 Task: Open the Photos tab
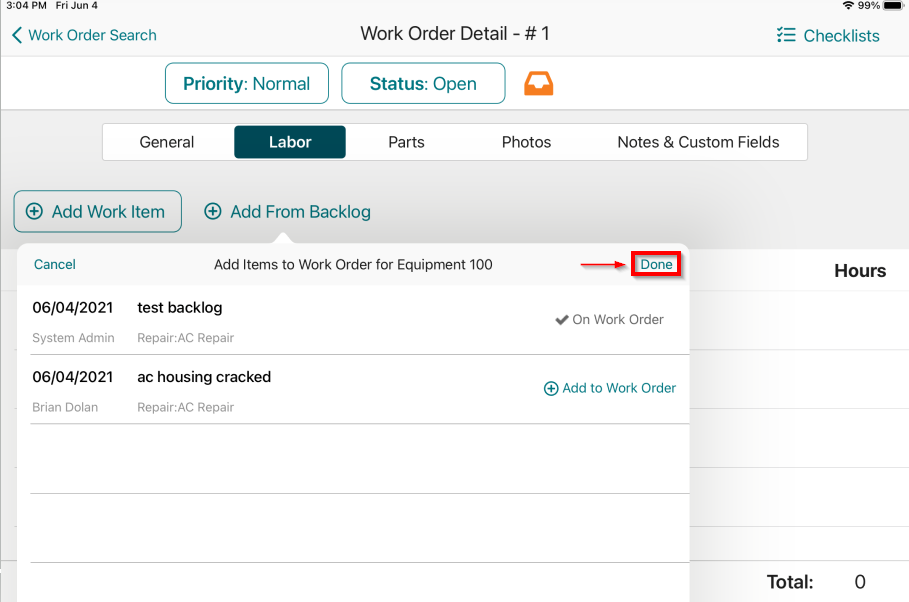pyautogui.click(x=525, y=142)
